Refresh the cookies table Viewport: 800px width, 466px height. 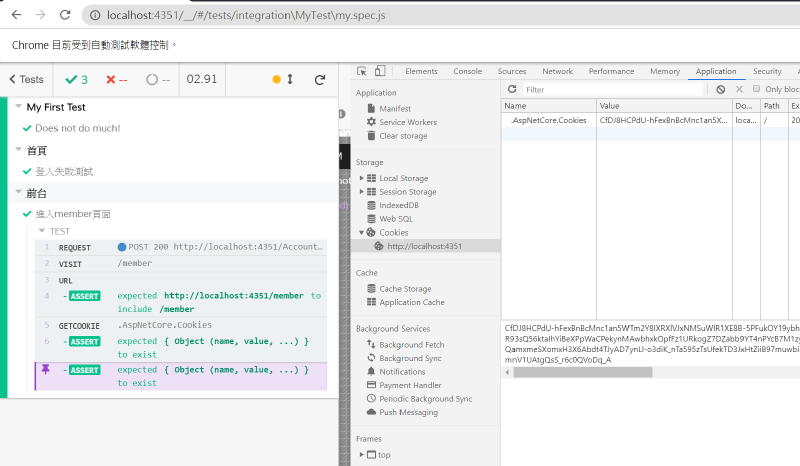512,90
